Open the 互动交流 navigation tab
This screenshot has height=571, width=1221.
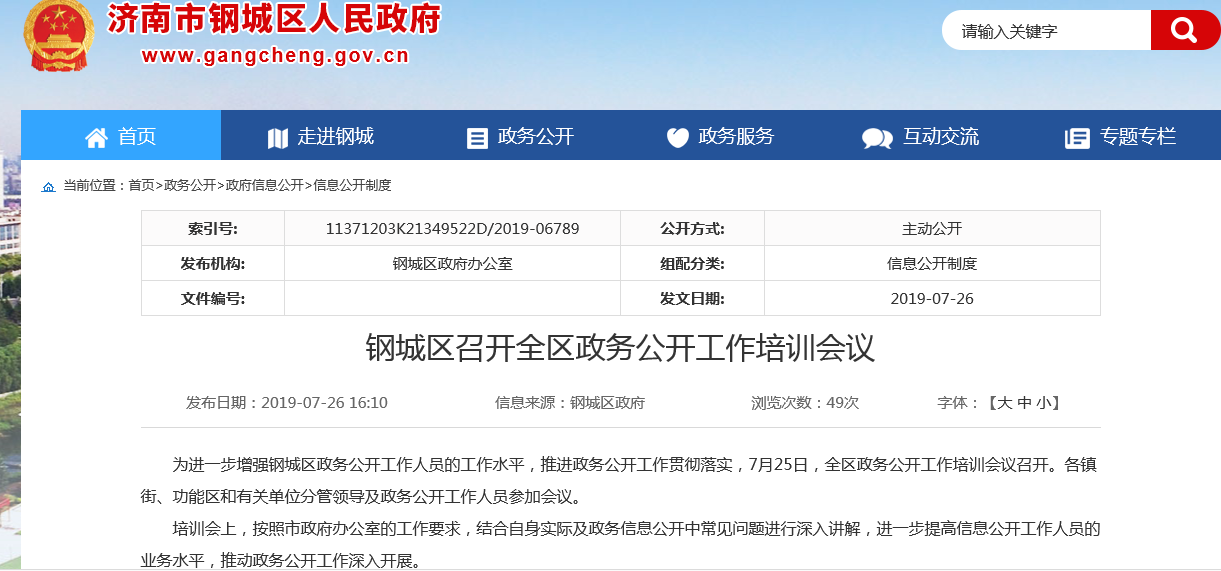921,135
